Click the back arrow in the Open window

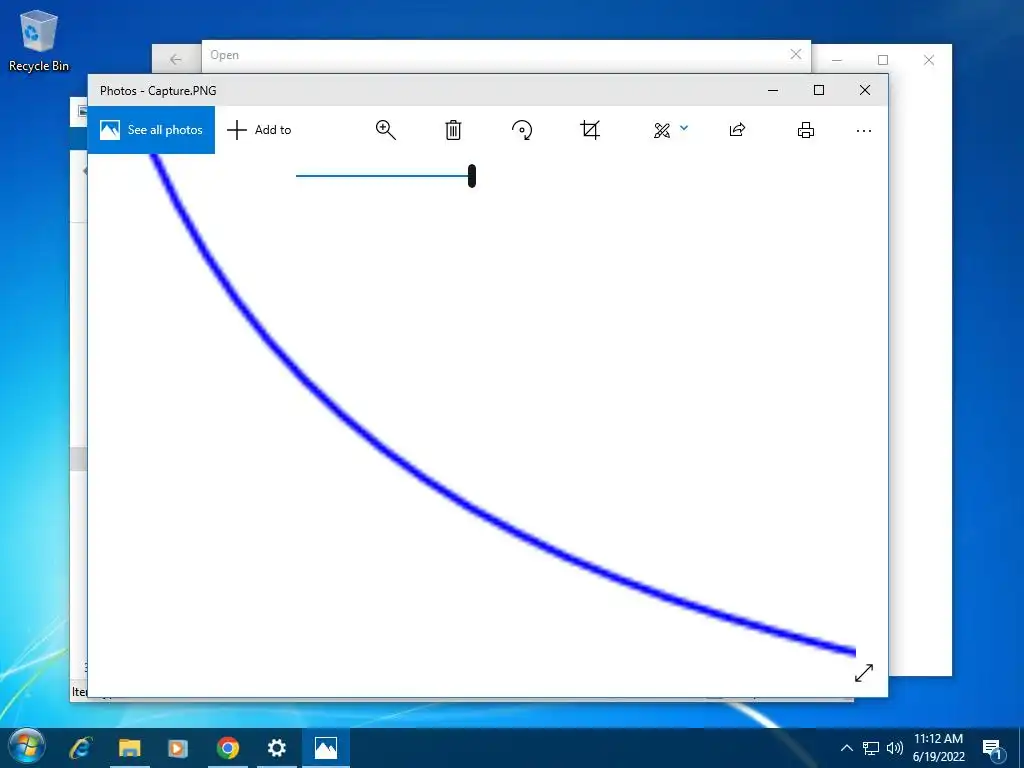176,59
